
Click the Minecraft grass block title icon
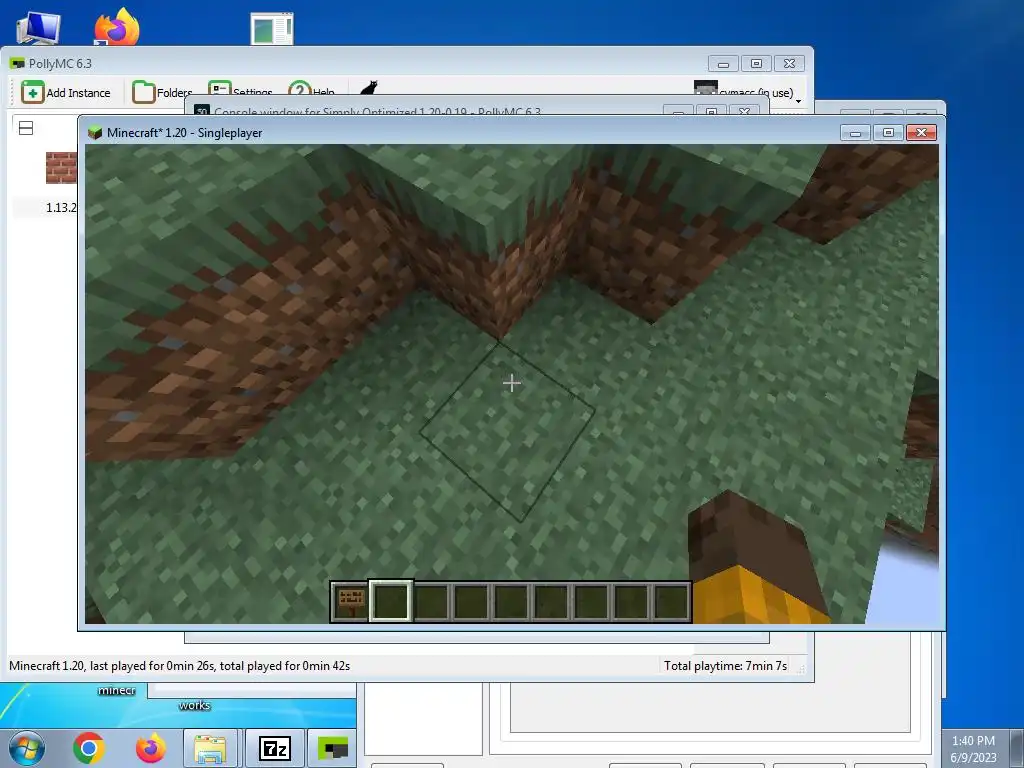point(95,133)
